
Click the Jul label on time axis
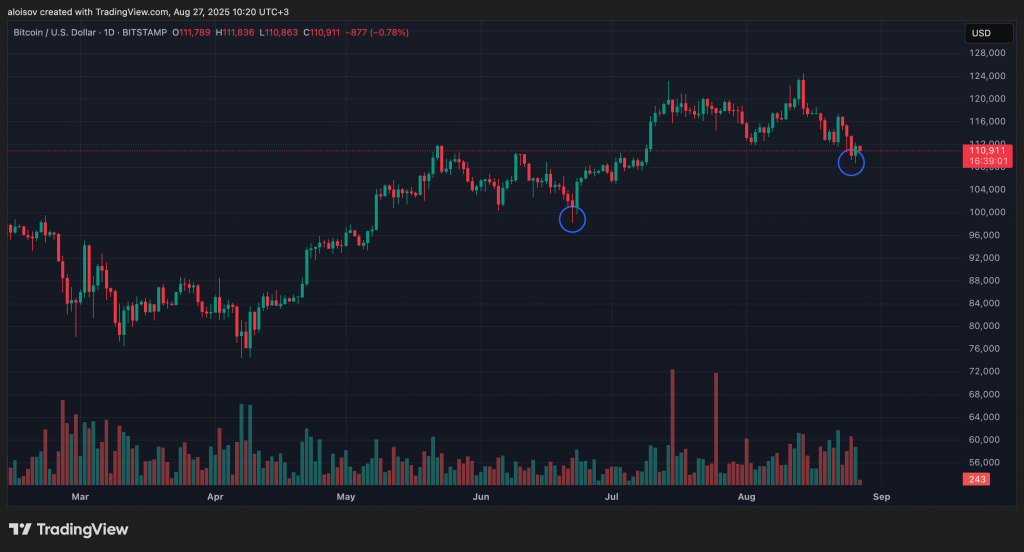click(x=612, y=496)
